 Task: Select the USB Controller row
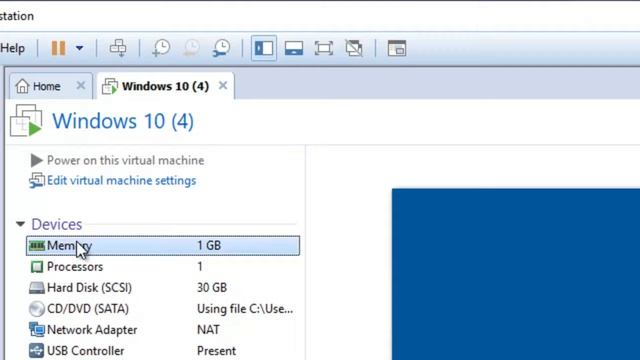(x=163, y=351)
